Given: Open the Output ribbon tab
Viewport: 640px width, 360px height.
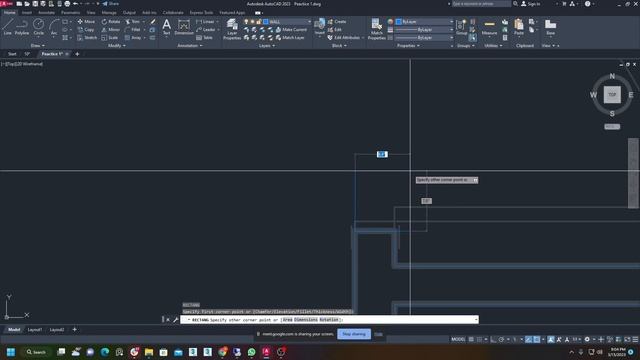Looking at the screenshot, I should 129,13.
